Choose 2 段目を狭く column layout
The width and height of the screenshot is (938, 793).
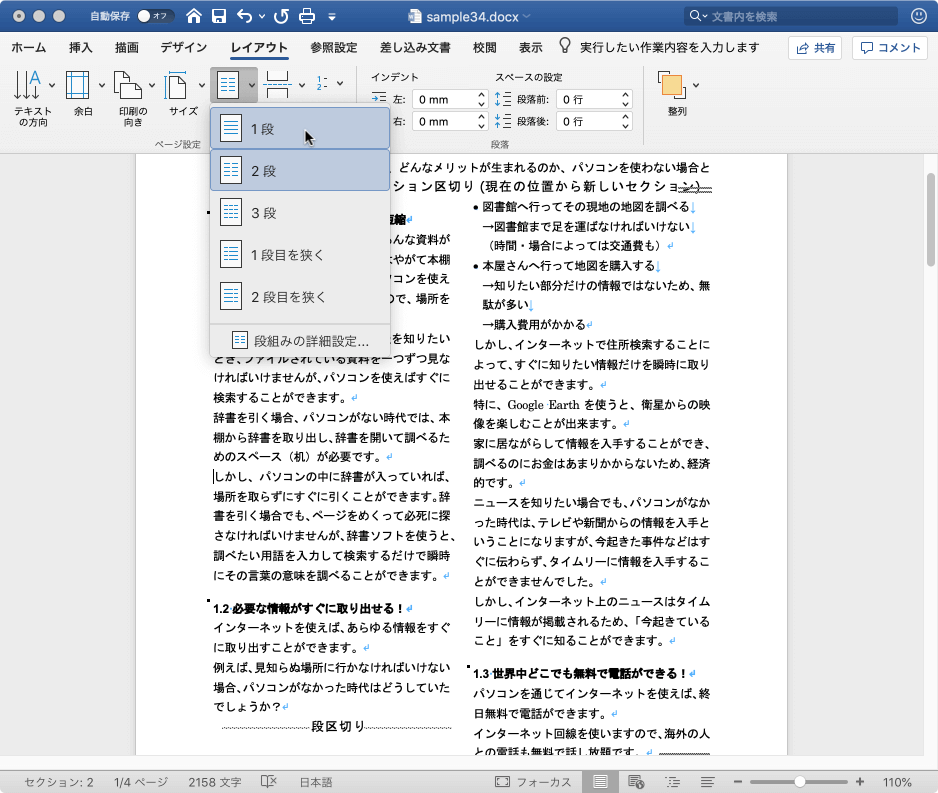(x=300, y=296)
